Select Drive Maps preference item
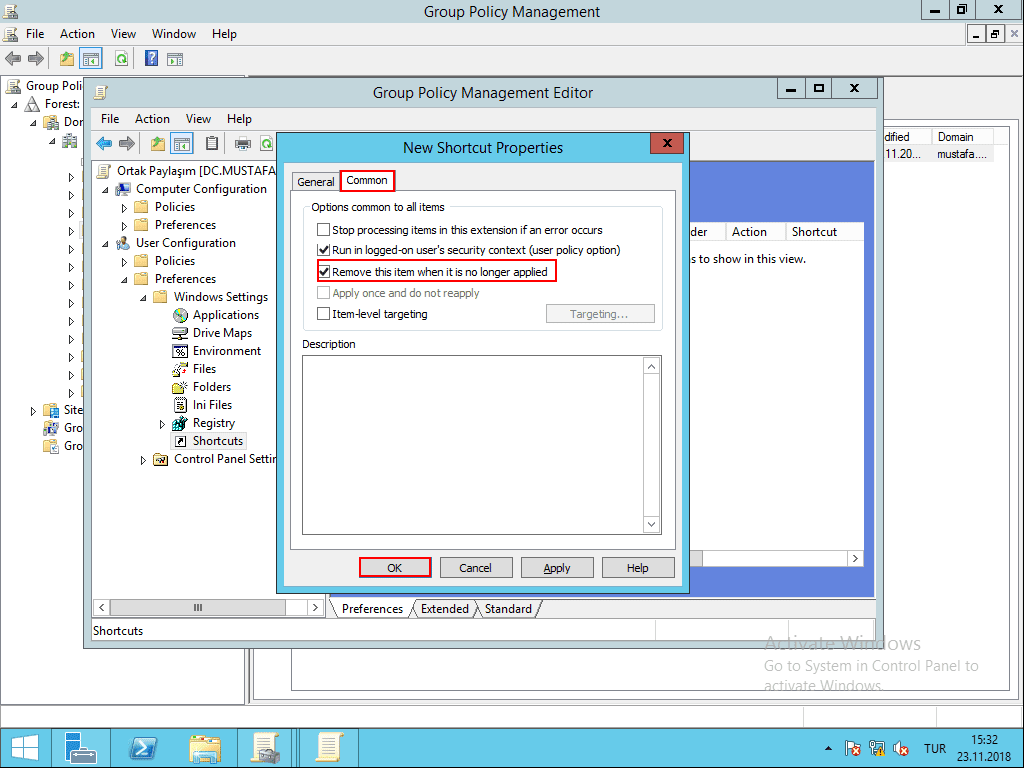The width and height of the screenshot is (1024, 768). point(222,333)
